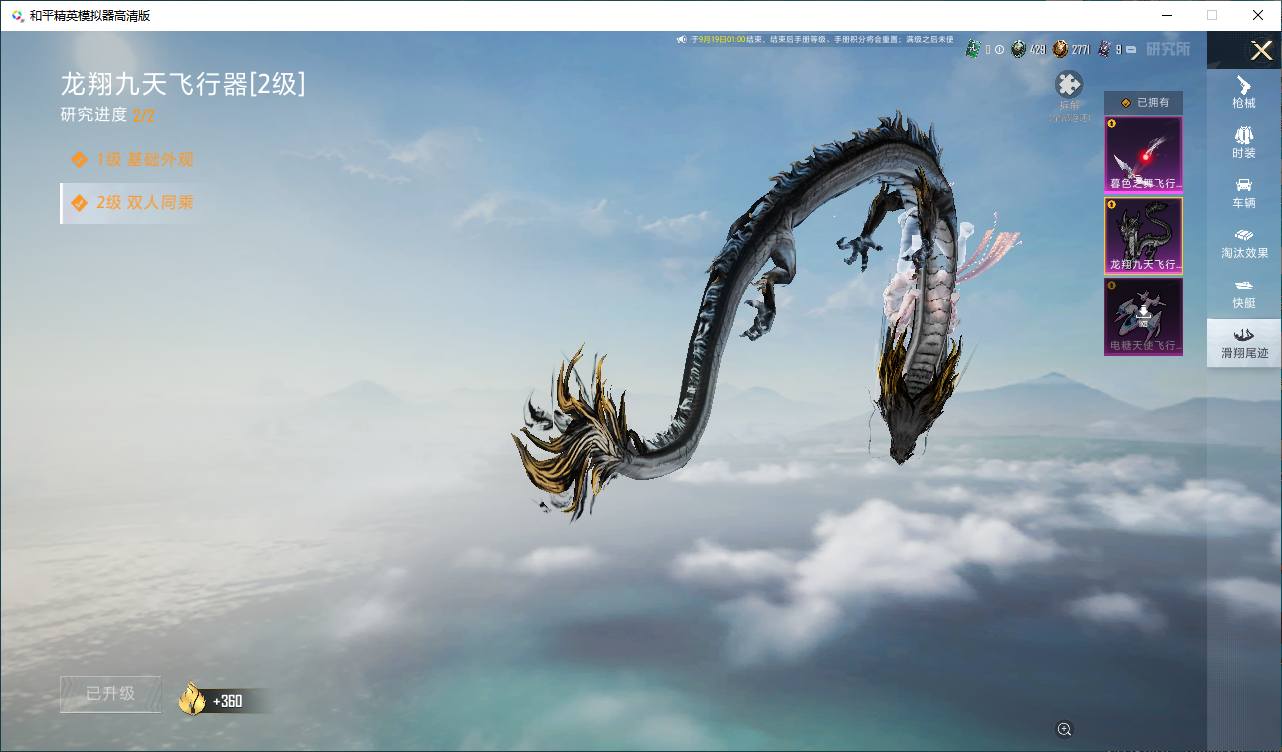Viewport: 1282px width, 752px height.
Task: Click the green card currency icon
Action: pos(972,49)
